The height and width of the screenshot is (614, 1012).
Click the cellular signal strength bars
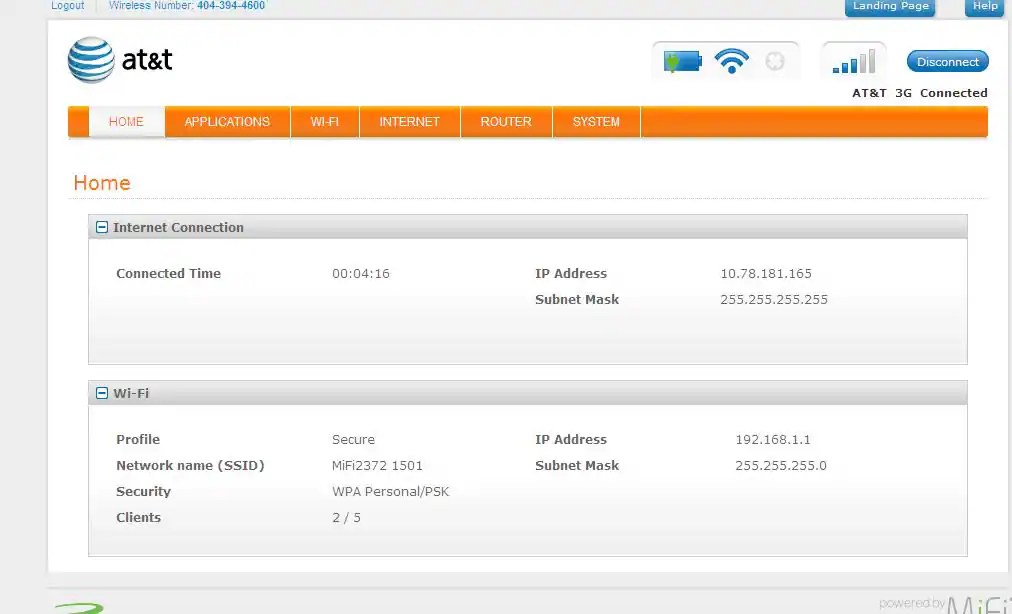[x=854, y=61]
